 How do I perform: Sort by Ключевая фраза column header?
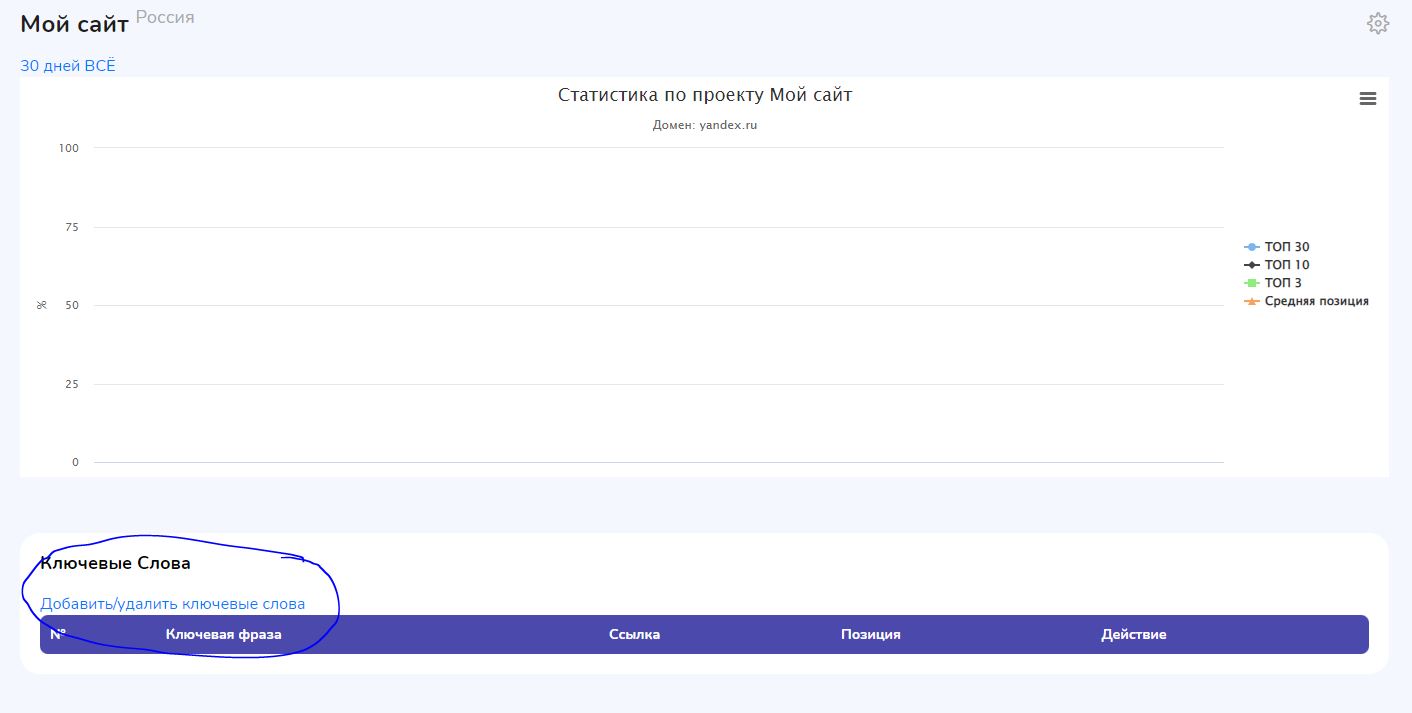[x=223, y=634]
